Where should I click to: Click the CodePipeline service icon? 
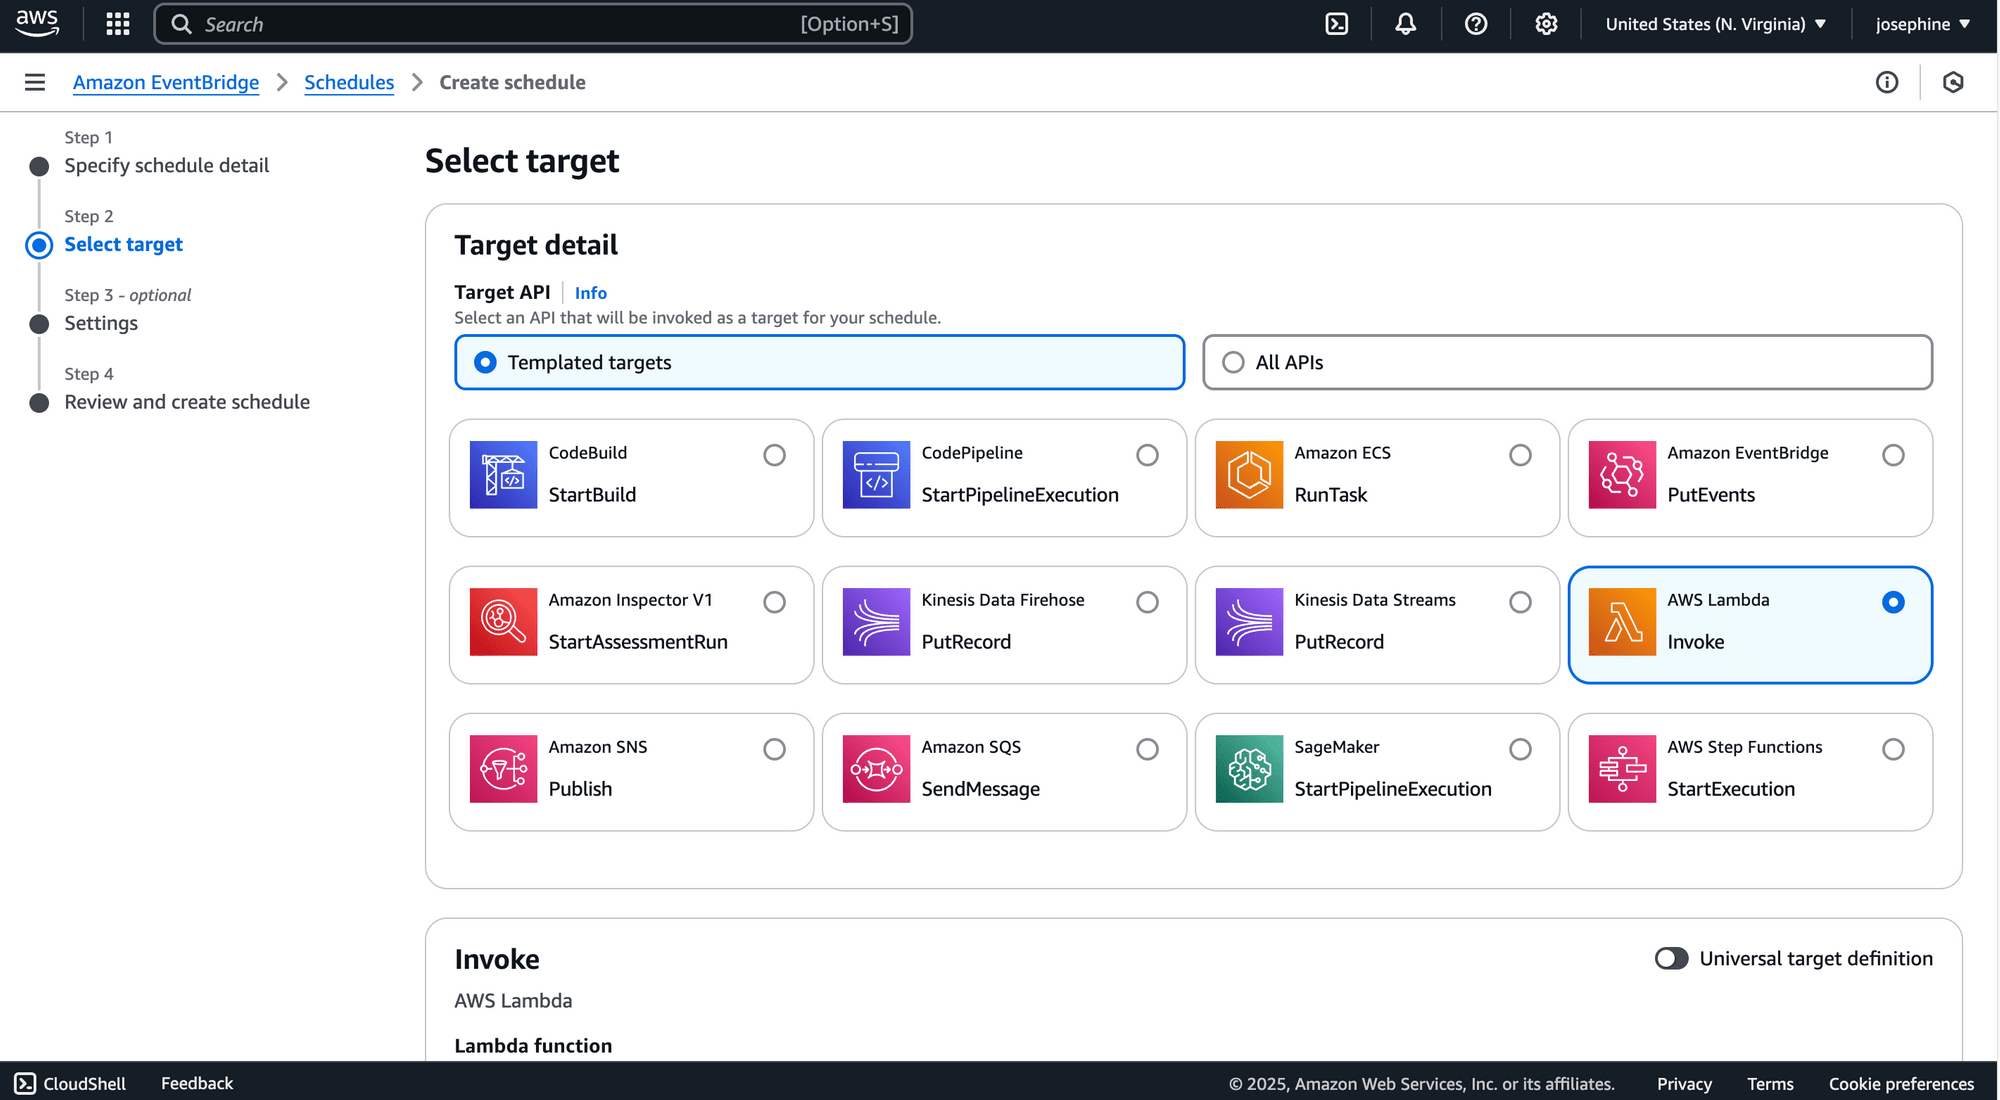tap(876, 475)
